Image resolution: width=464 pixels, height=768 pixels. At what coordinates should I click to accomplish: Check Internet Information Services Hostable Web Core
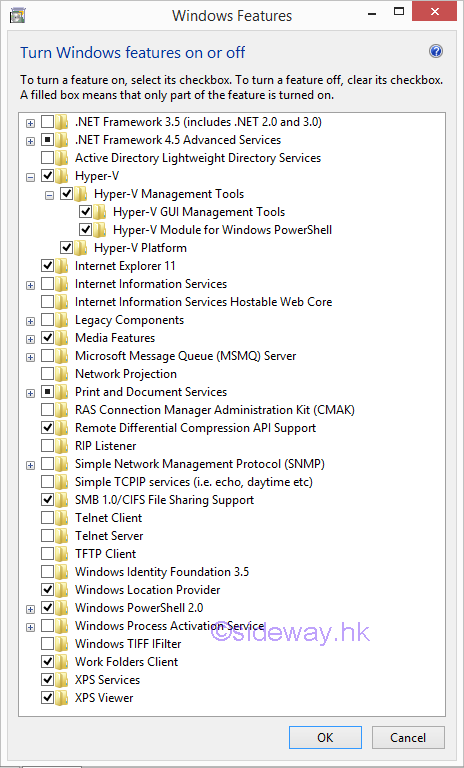click(48, 302)
